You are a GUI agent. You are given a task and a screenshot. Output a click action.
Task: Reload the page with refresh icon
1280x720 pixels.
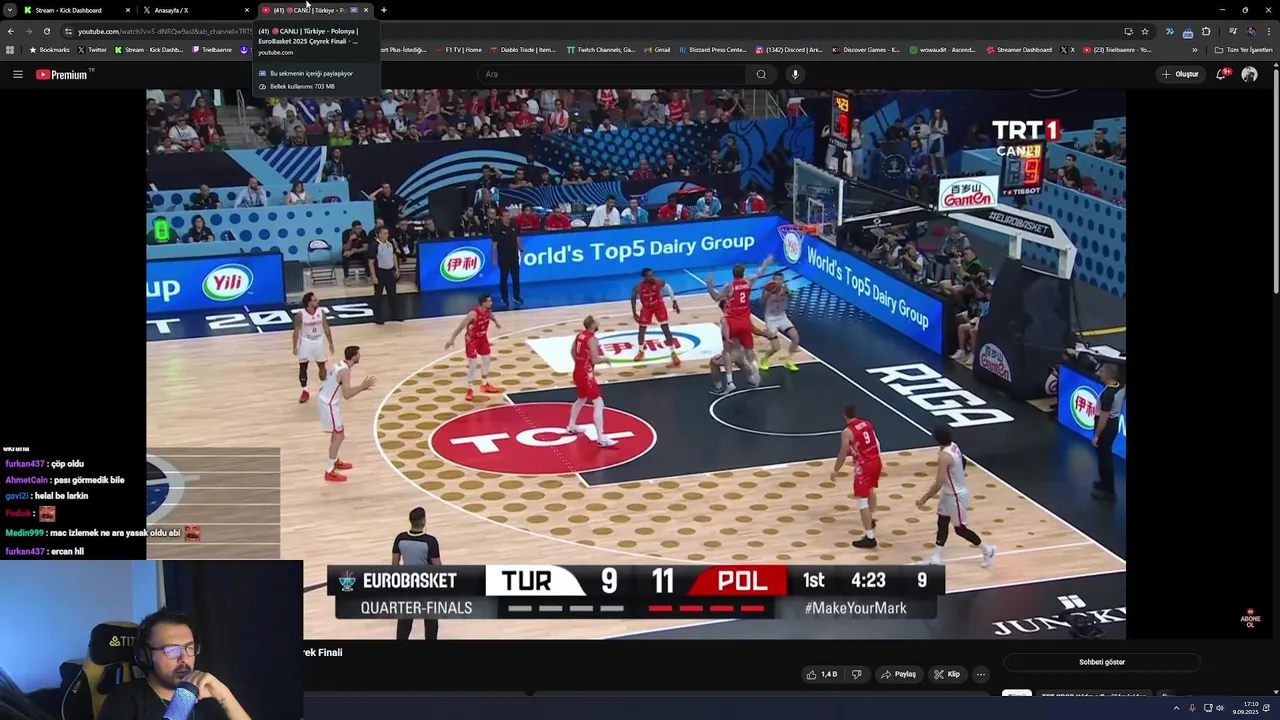pos(46,31)
